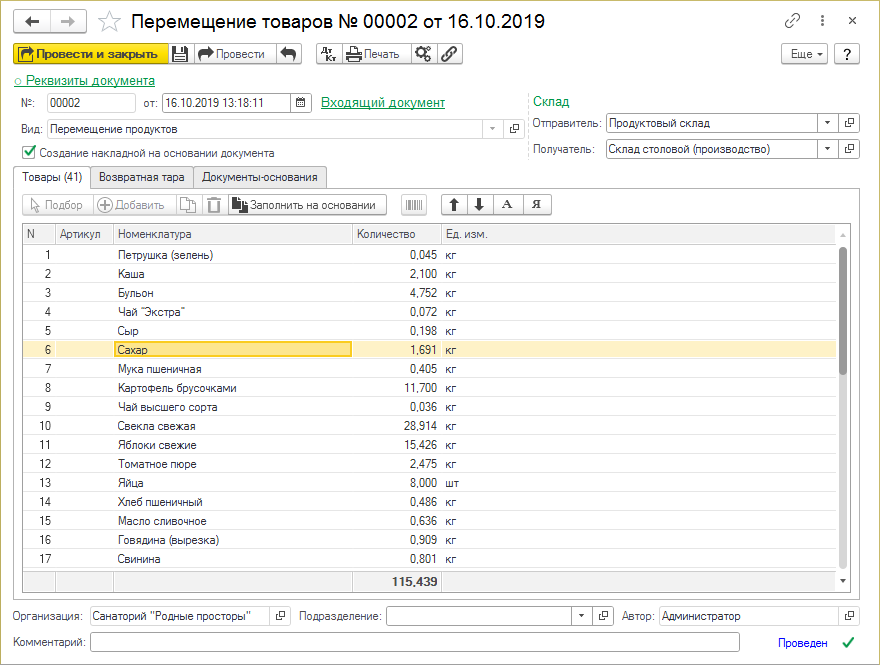The width and height of the screenshot is (880, 665).
Task: Click the save document diskette icon
Action: tap(182, 54)
